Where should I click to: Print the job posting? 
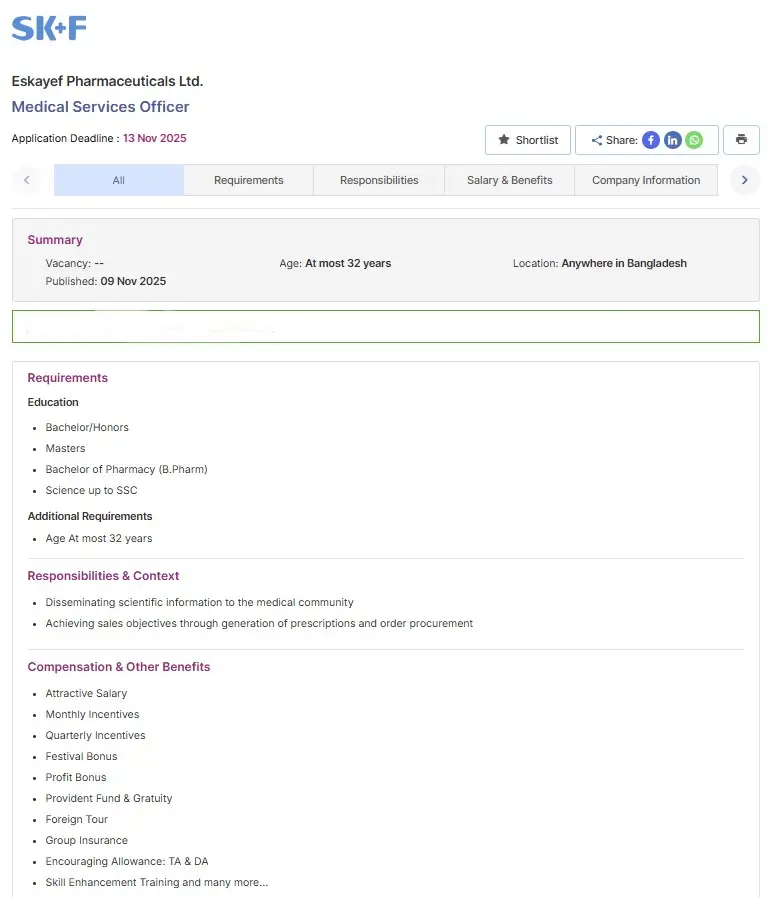click(741, 140)
